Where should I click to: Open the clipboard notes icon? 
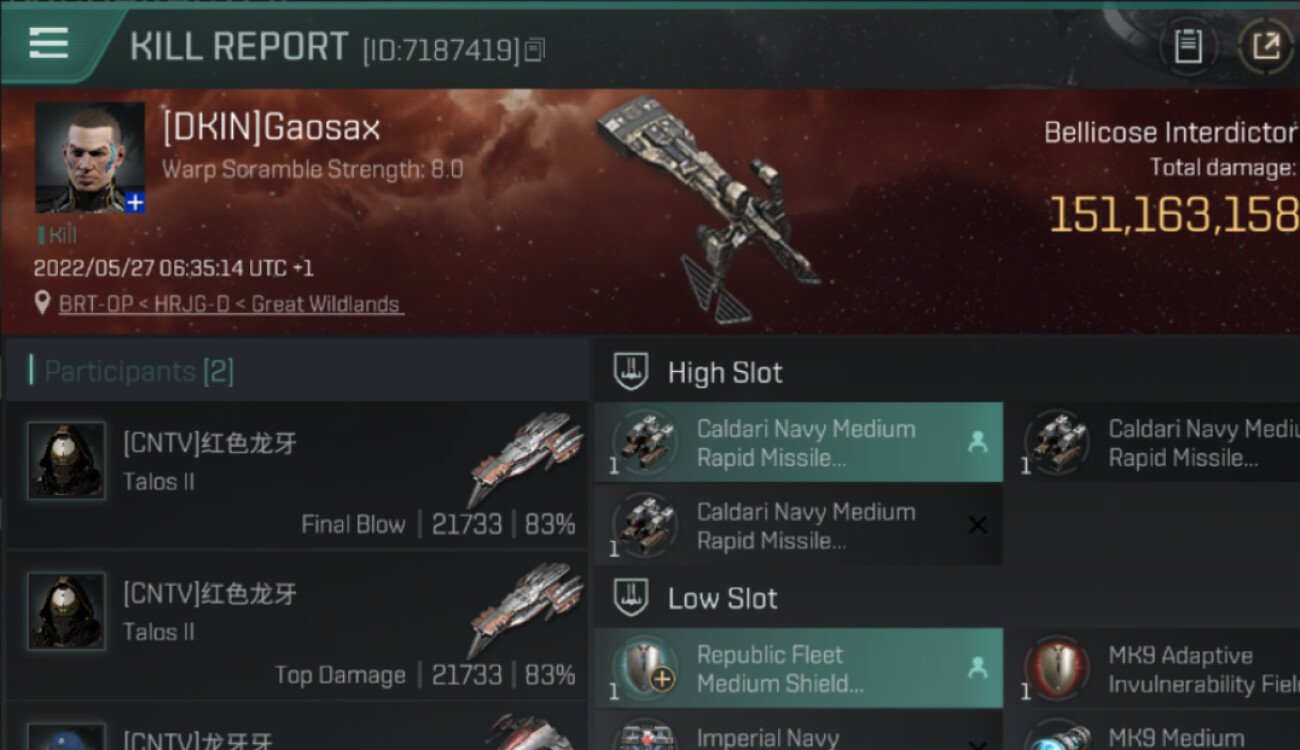[x=1187, y=46]
